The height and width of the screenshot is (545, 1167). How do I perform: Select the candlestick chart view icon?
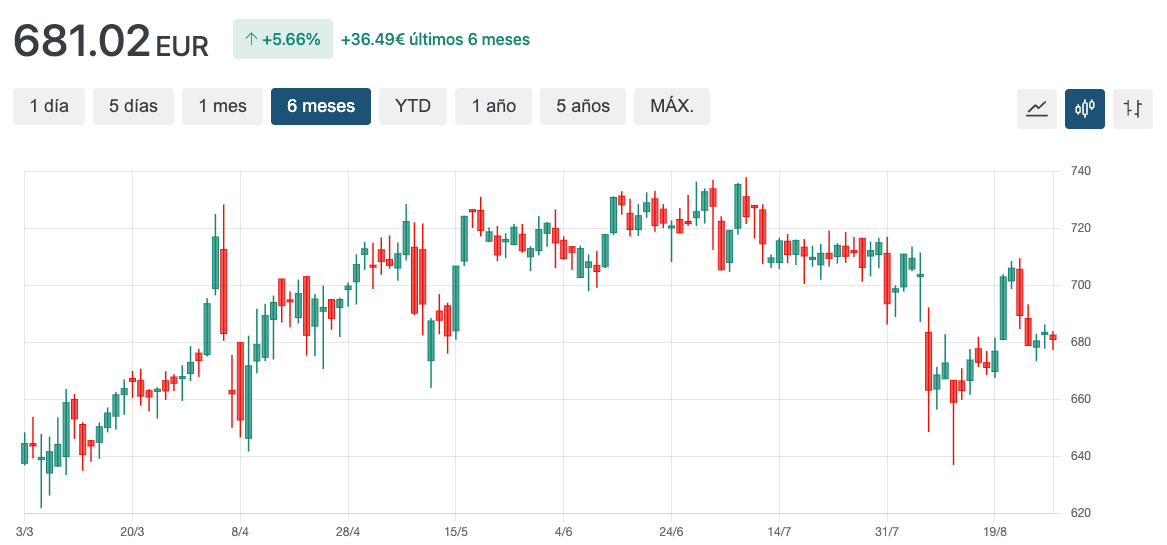point(1085,108)
